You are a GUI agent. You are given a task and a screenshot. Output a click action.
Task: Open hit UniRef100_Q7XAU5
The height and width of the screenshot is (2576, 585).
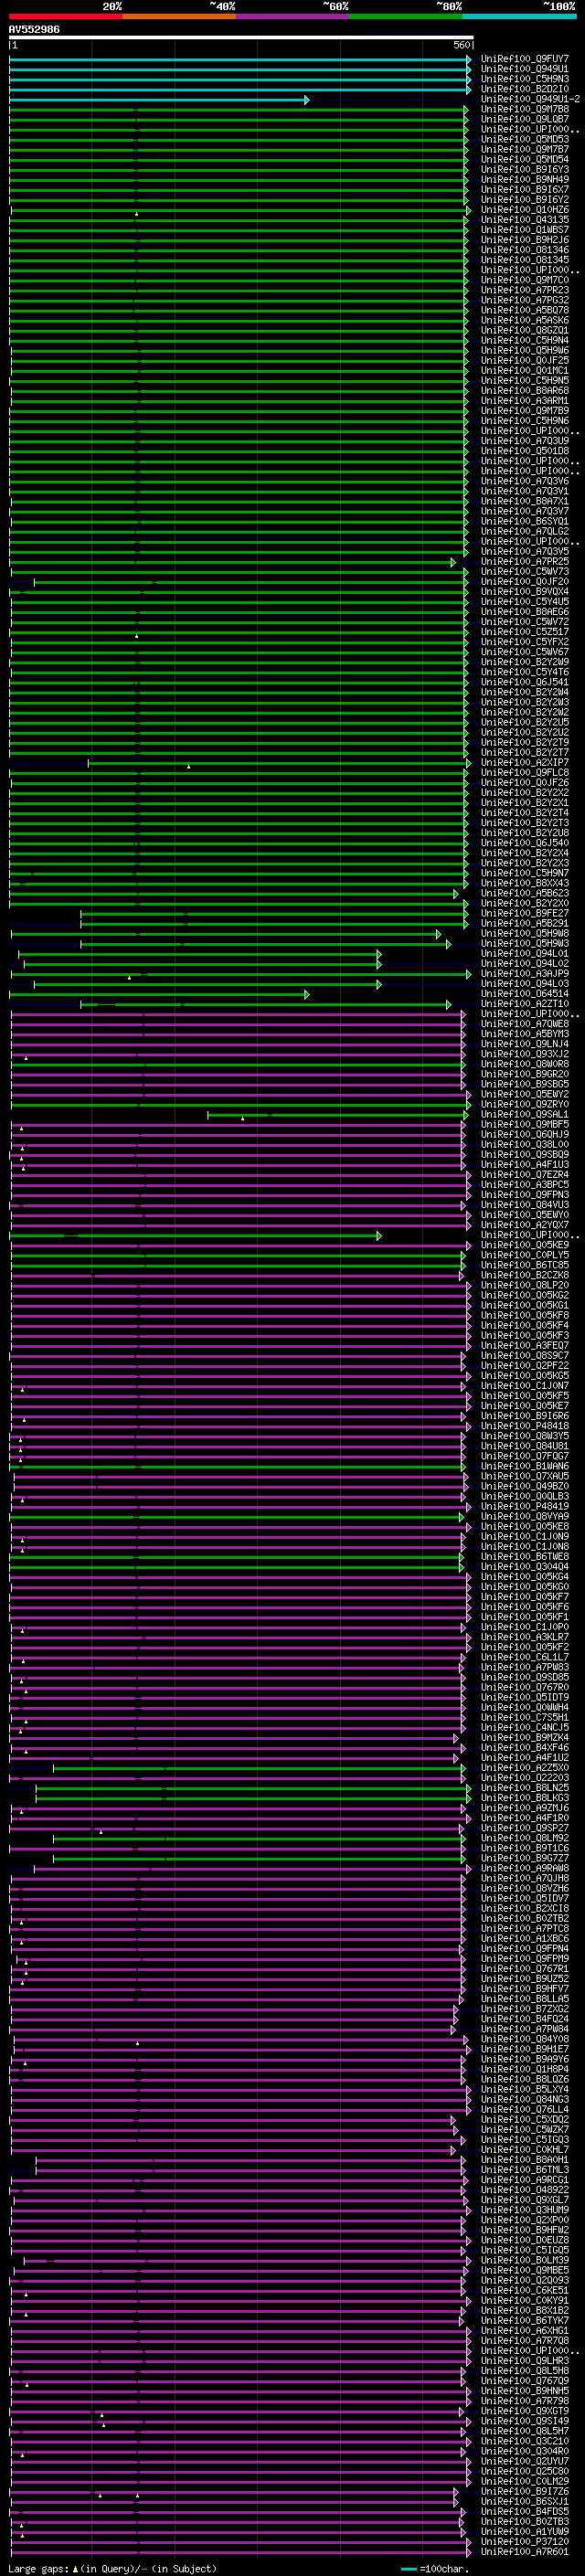click(x=524, y=1477)
